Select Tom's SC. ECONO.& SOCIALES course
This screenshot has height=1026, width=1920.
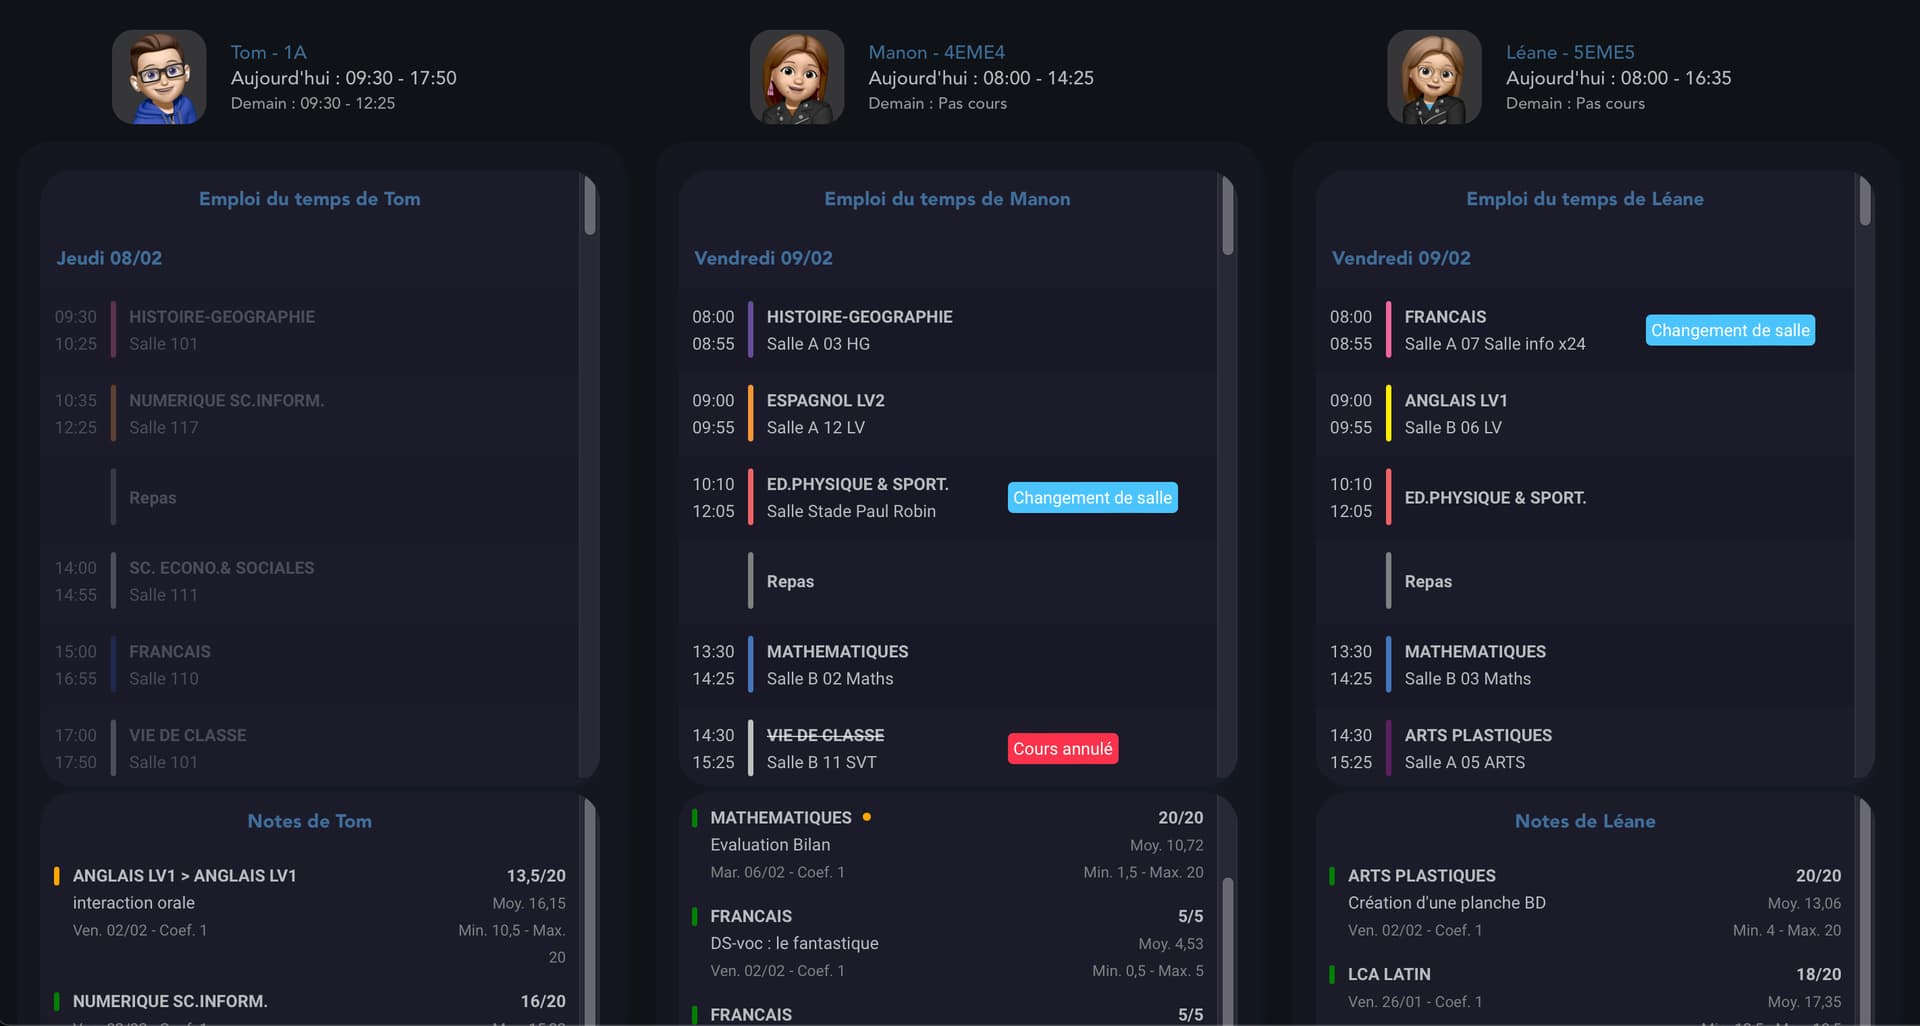[x=309, y=581]
